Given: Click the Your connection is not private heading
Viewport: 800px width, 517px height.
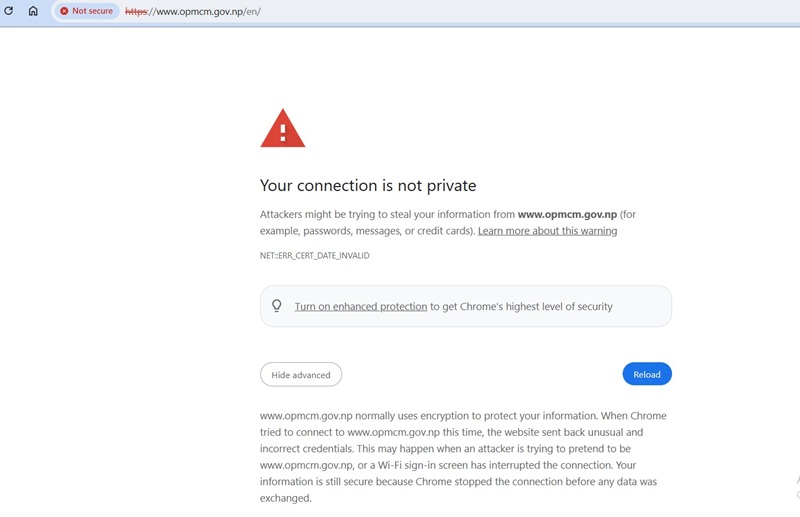Looking at the screenshot, I should [368, 185].
